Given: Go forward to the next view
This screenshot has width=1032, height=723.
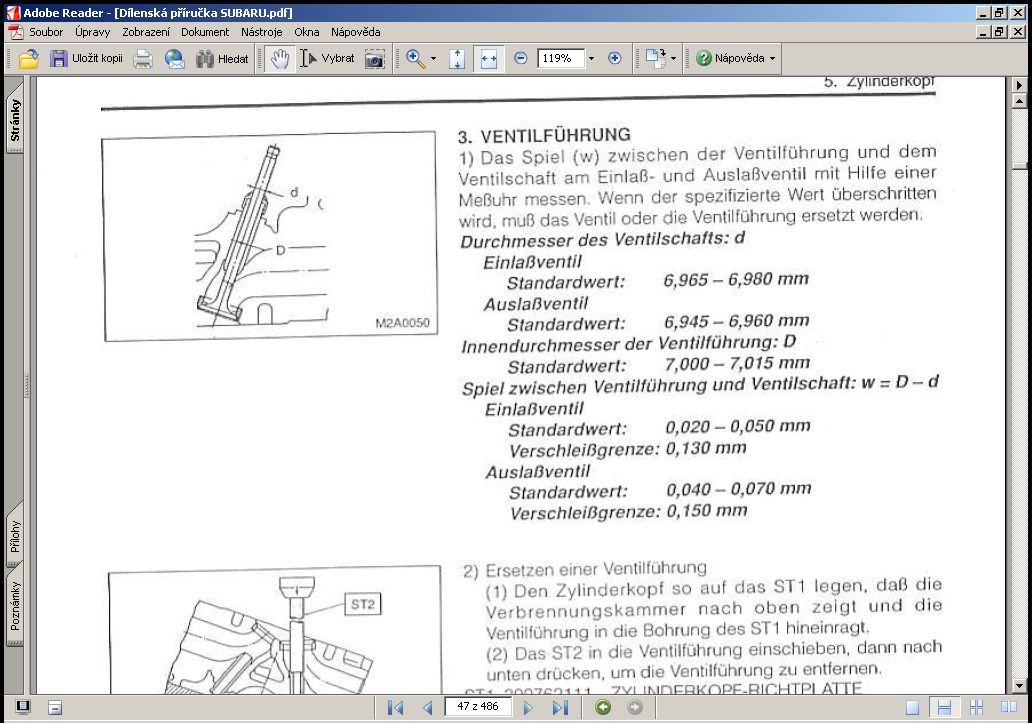Looking at the screenshot, I should click(635, 707).
